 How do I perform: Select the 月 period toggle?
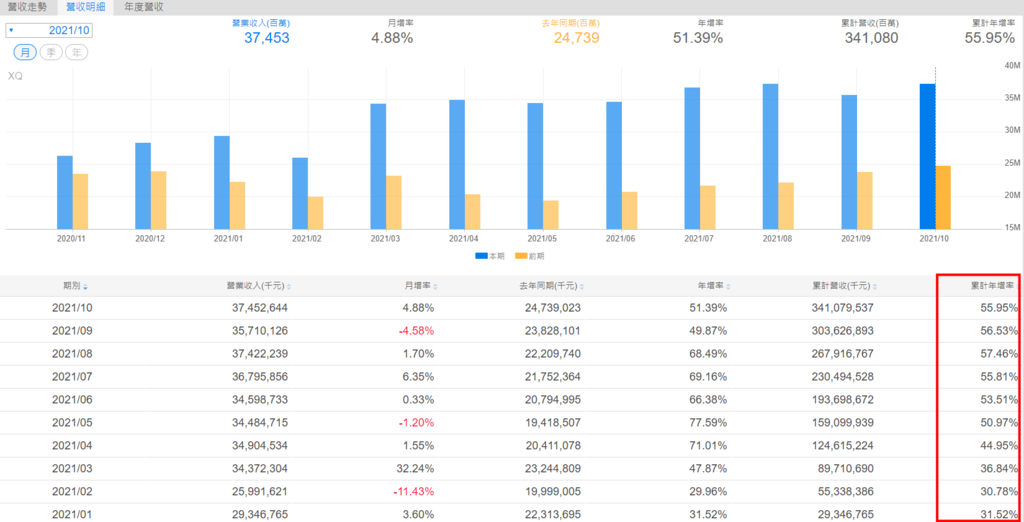[25, 53]
